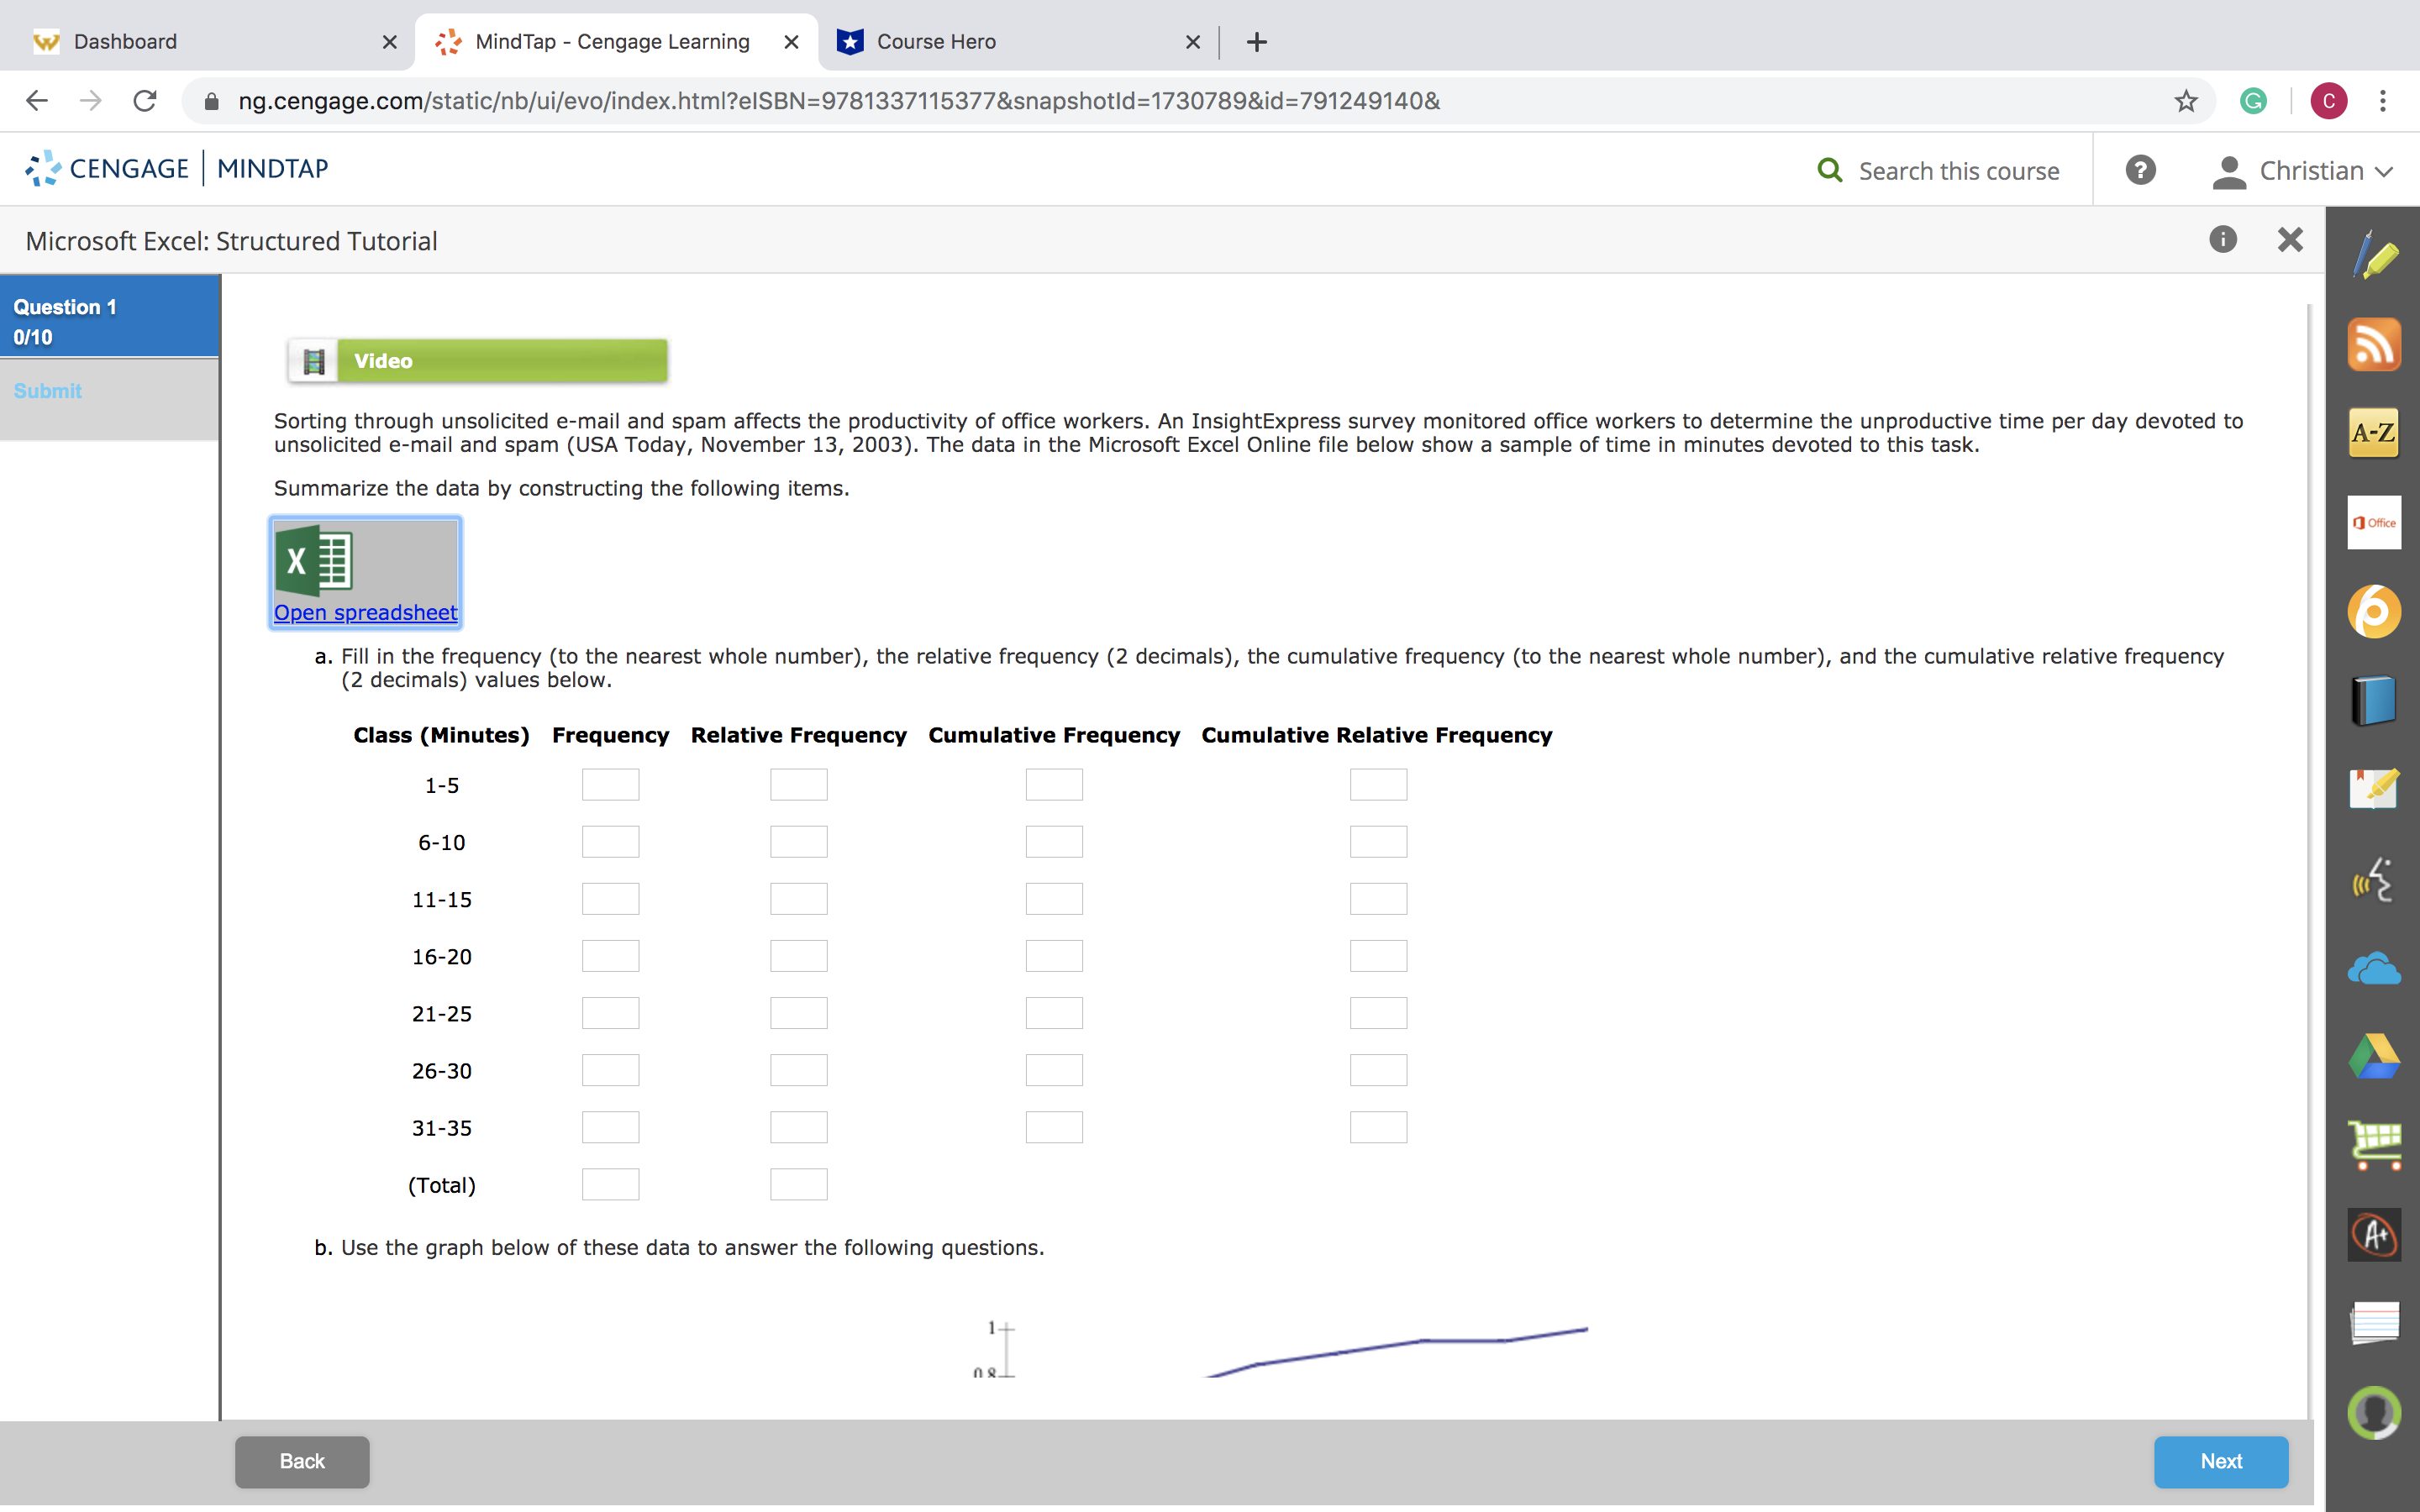Click frequency input box for 1-5
The height and width of the screenshot is (1512, 2420).
(x=610, y=784)
